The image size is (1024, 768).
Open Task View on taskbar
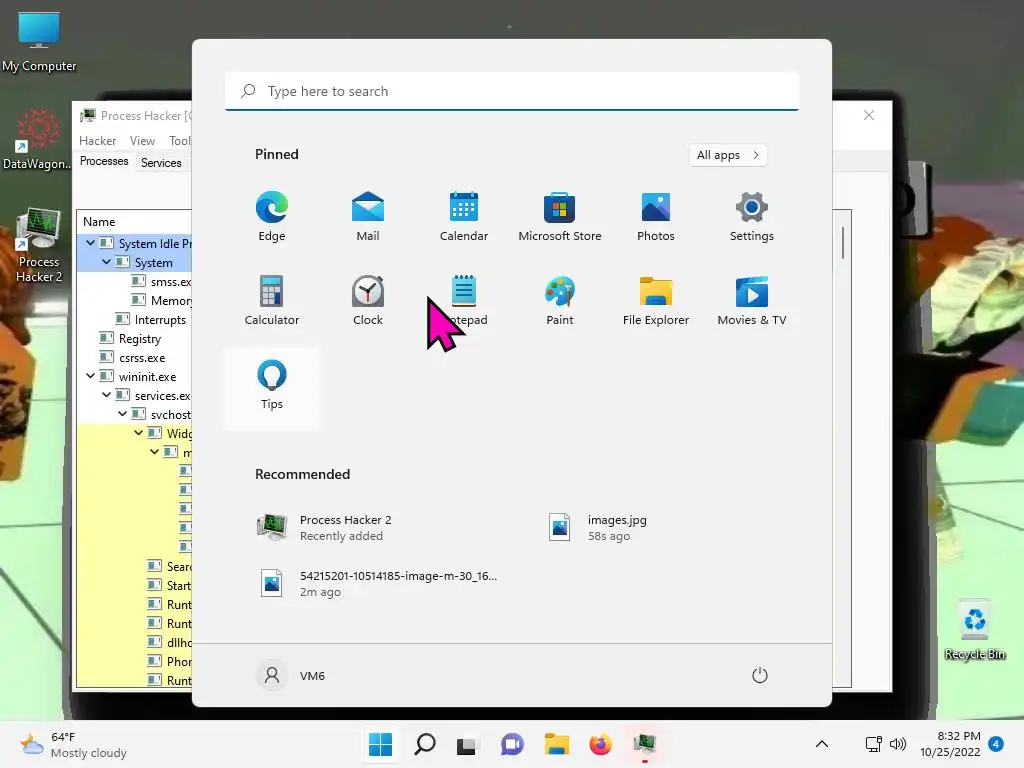click(466, 744)
